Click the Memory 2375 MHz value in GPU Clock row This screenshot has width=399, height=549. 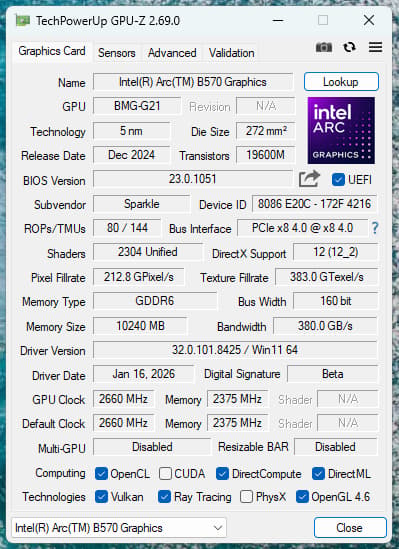pyautogui.click(x=237, y=399)
